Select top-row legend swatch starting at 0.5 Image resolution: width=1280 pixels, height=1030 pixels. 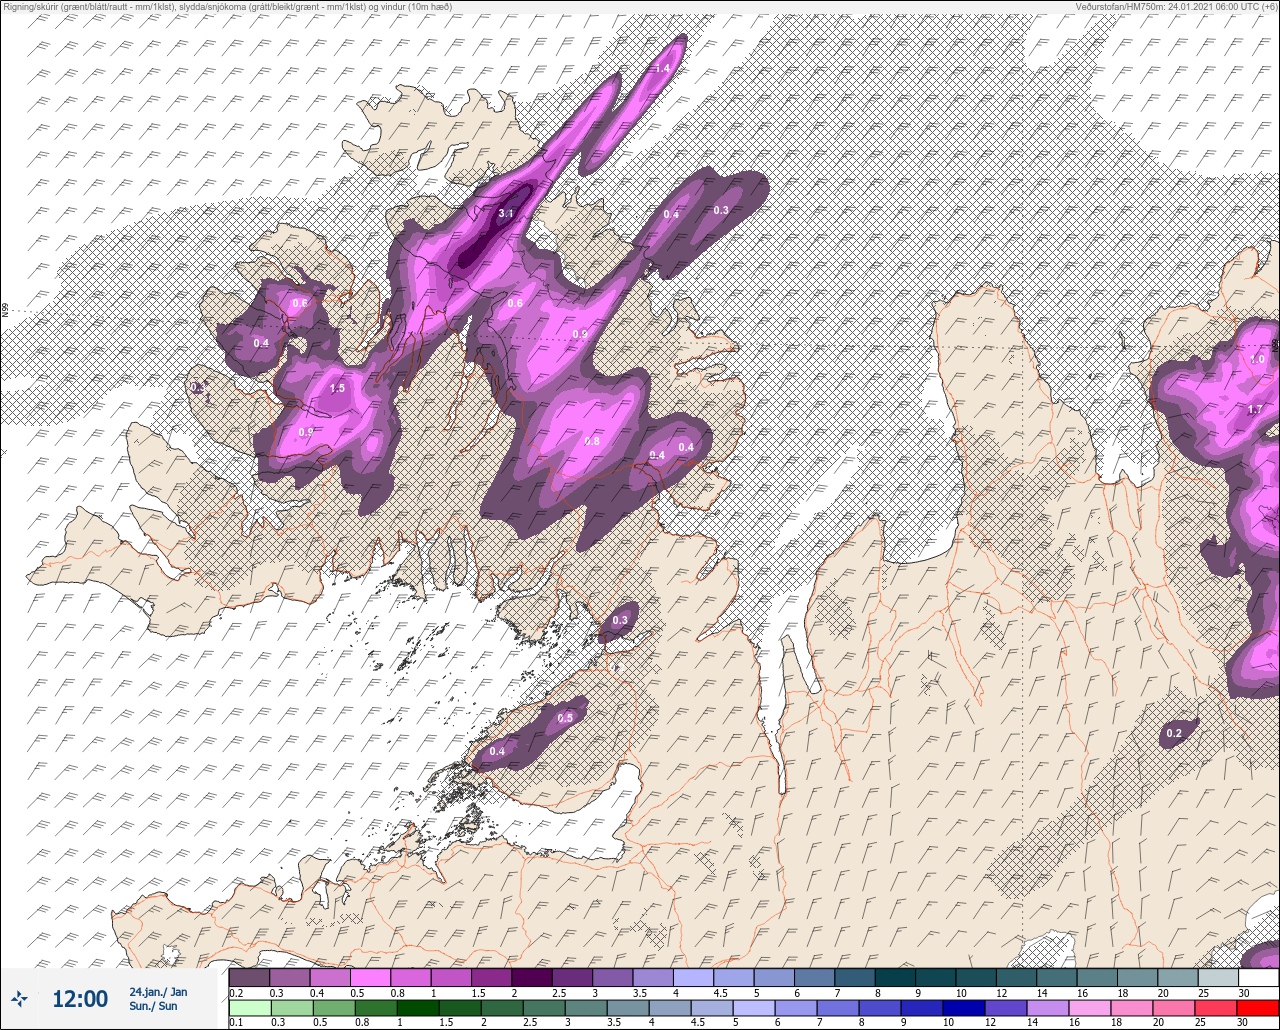(370, 977)
